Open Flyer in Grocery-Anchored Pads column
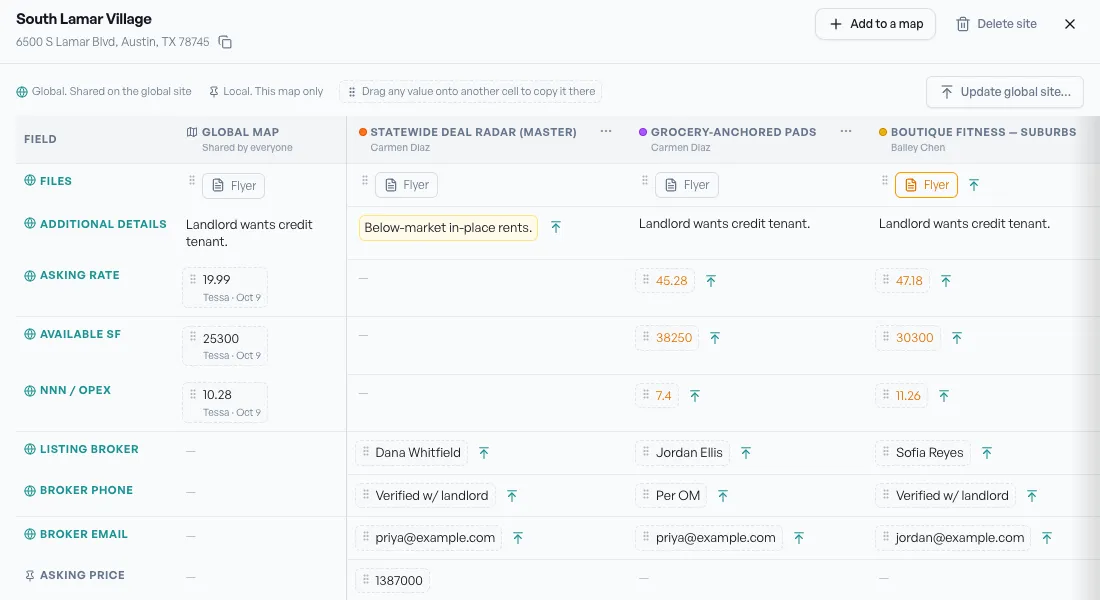Image resolution: width=1100 pixels, height=600 pixels. [x=687, y=185]
